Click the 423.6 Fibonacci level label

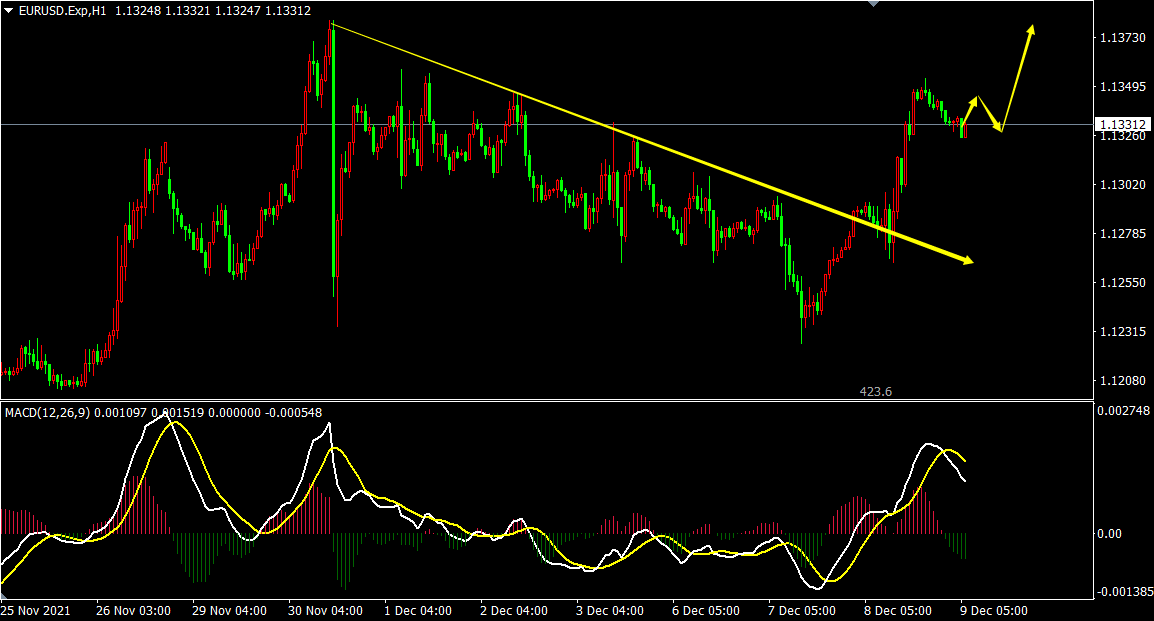tap(875, 392)
